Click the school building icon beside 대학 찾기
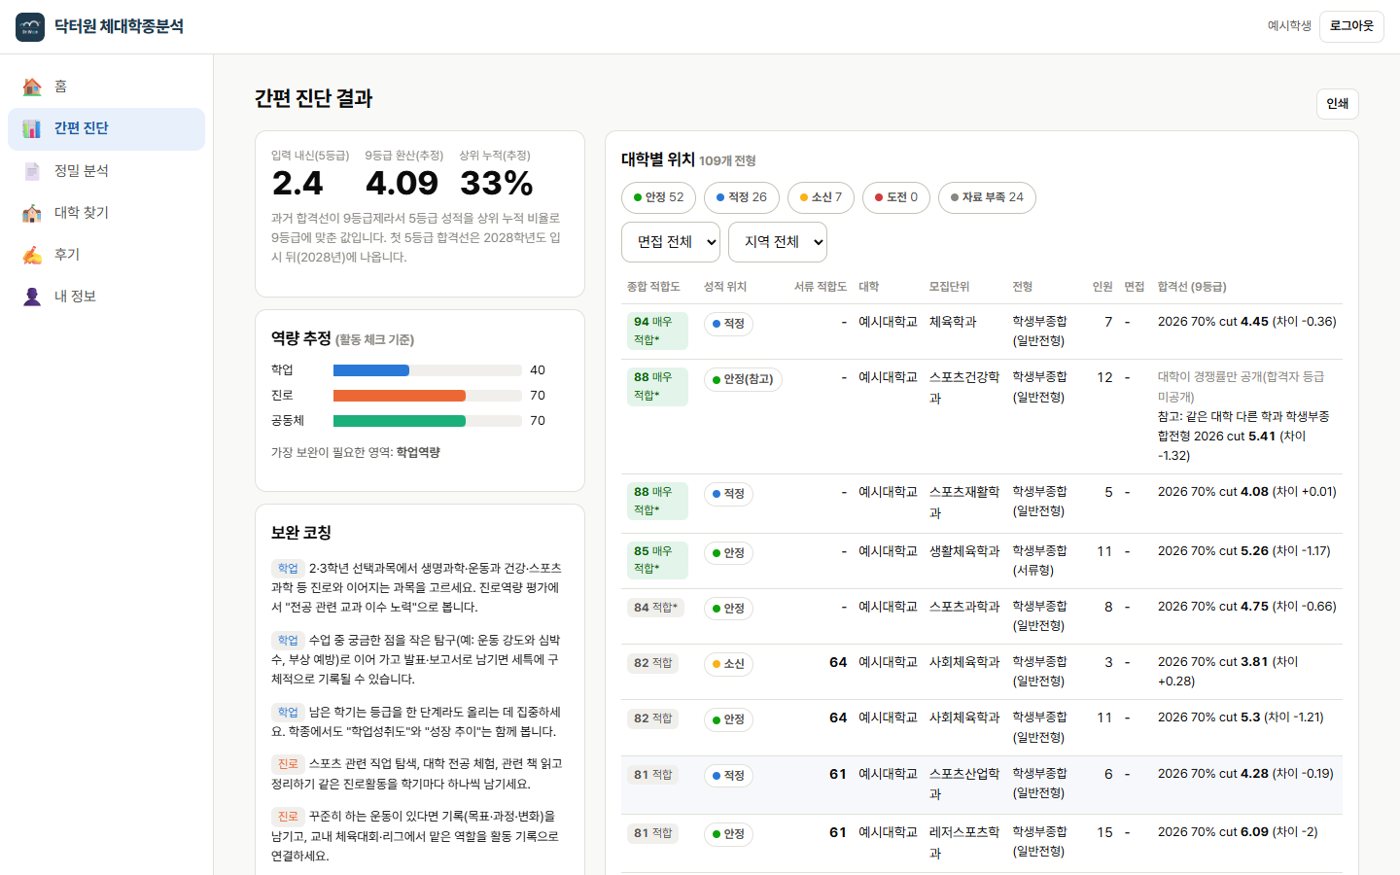This screenshot has width=1400, height=875. [32, 213]
